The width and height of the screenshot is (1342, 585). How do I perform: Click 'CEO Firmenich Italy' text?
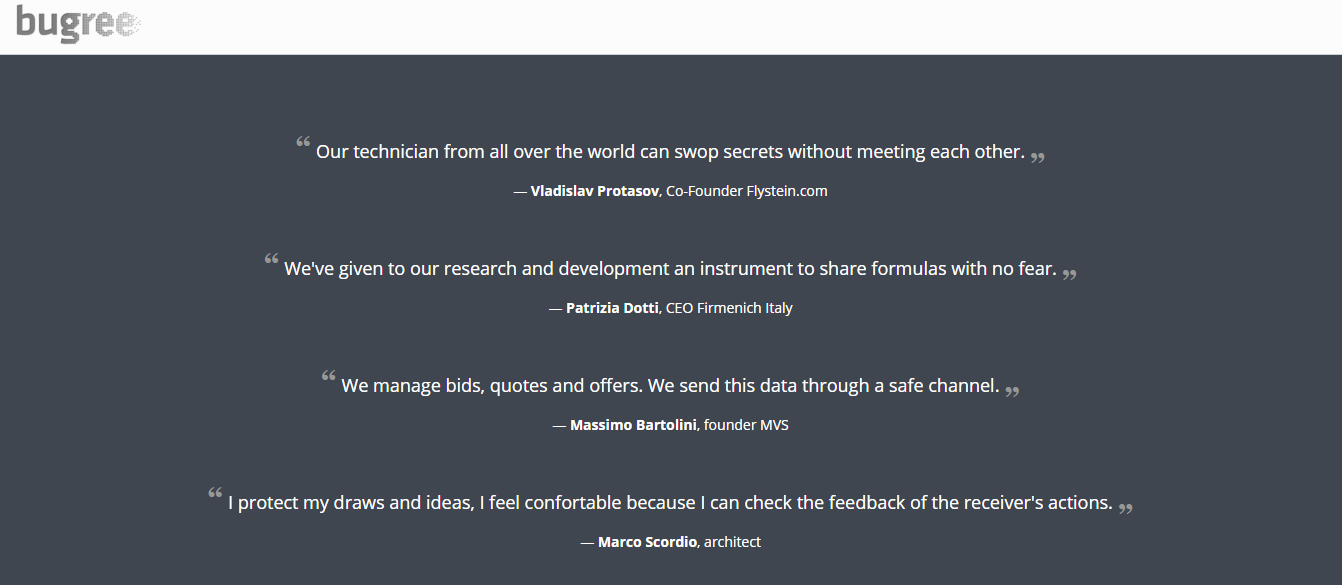click(x=729, y=308)
